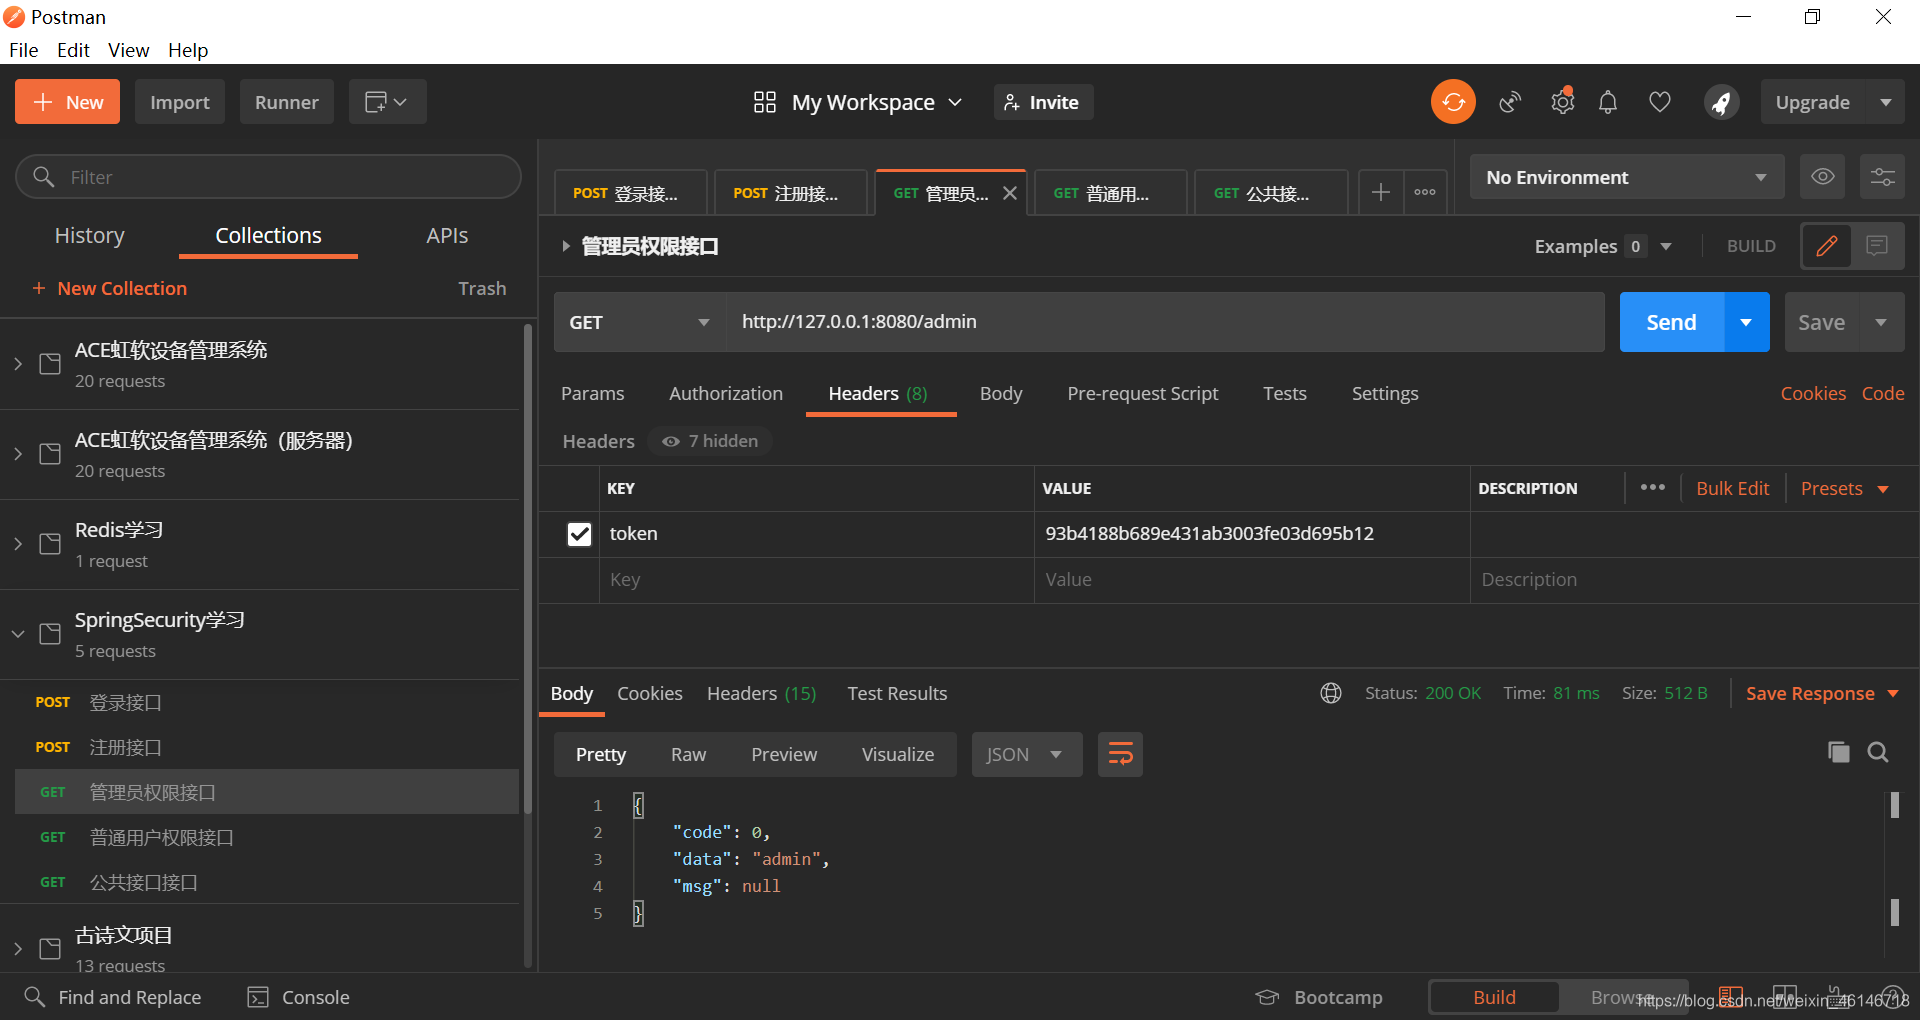Open the Send button dropdown arrow
Viewport: 1920px width, 1020px height.
coord(1747,322)
